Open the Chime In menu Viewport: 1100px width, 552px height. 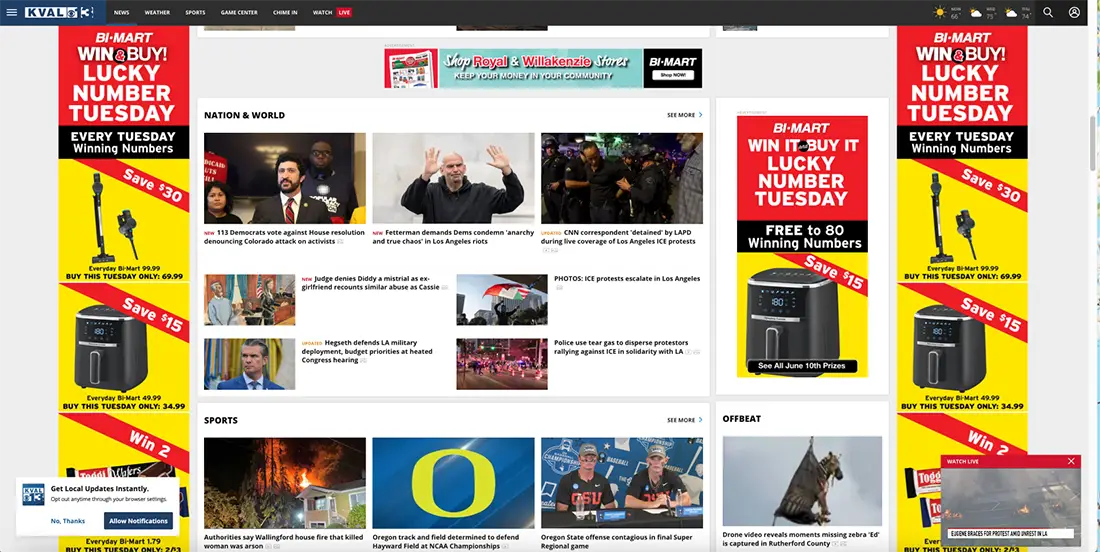[285, 13]
